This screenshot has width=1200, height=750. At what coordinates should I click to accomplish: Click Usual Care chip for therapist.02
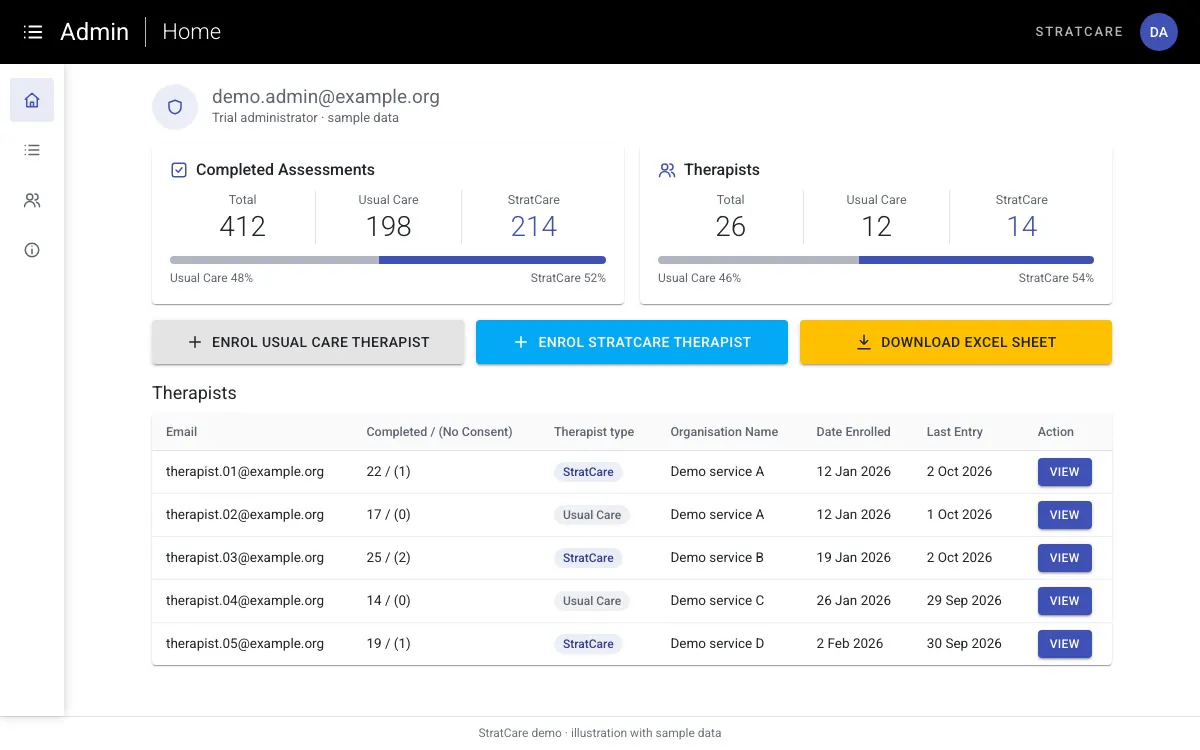(592, 515)
